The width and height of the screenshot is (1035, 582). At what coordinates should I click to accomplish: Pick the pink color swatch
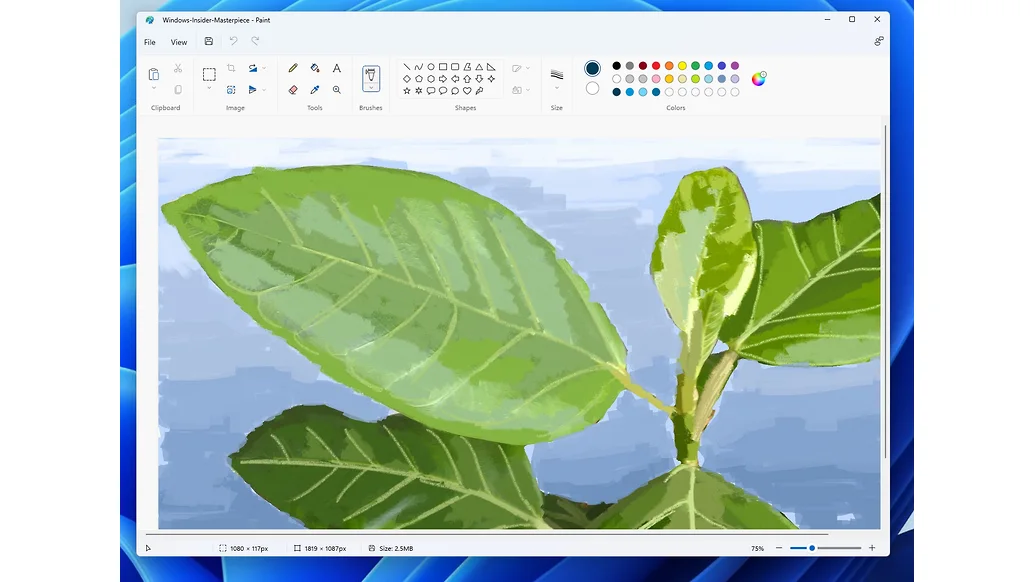pyautogui.click(x=656, y=79)
